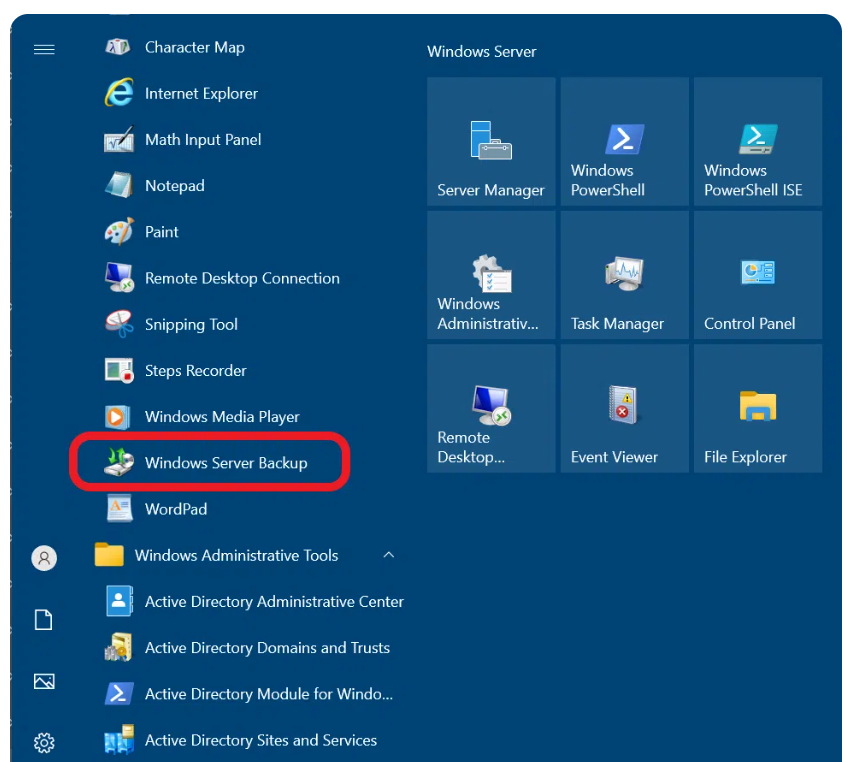Image resolution: width=857 pixels, height=762 pixels.
Task: Open Documents from the sidebar
Action: coord(44,620)
